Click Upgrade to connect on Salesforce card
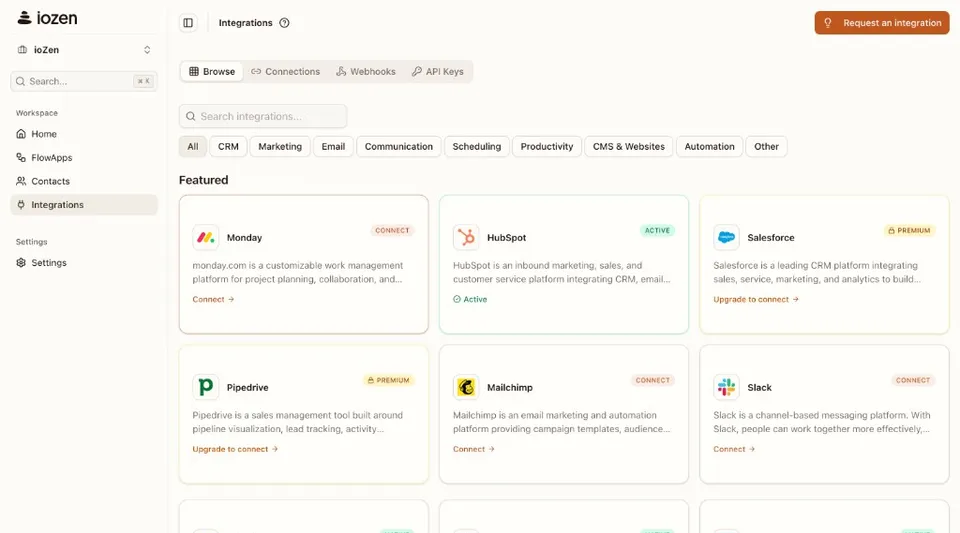Screen dimensions: 960x533 pos(756,299)
